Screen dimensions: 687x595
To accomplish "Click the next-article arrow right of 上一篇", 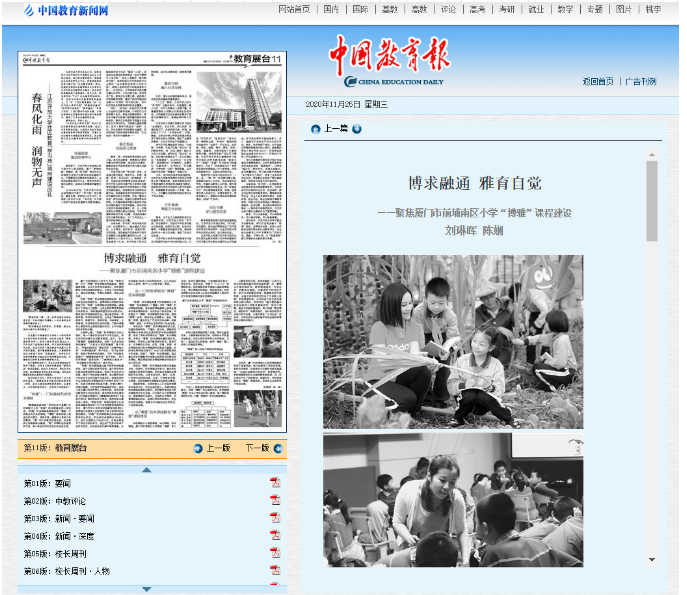I will 356,129.
